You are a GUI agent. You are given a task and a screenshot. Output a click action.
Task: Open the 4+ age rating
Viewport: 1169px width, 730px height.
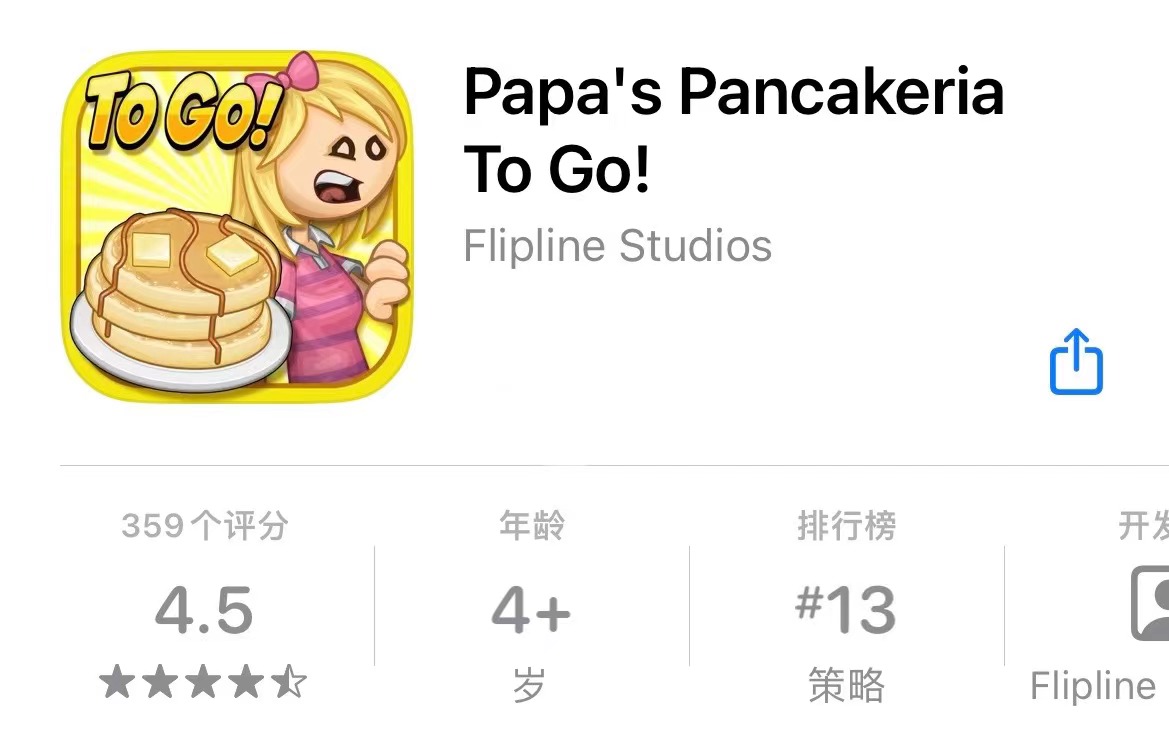coord(531,610)
